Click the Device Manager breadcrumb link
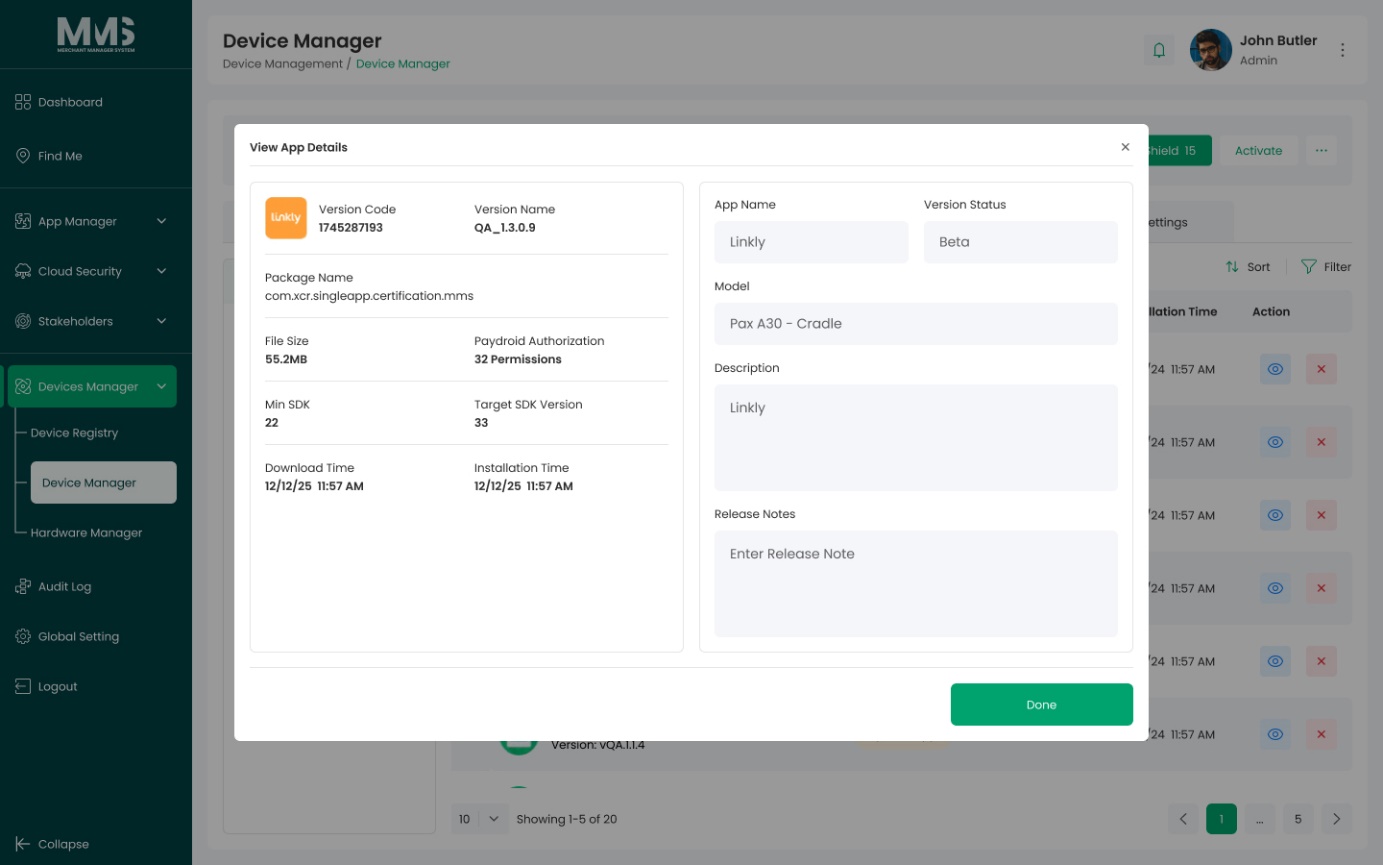The image size is (1383, 865). [x=403, y=64]
